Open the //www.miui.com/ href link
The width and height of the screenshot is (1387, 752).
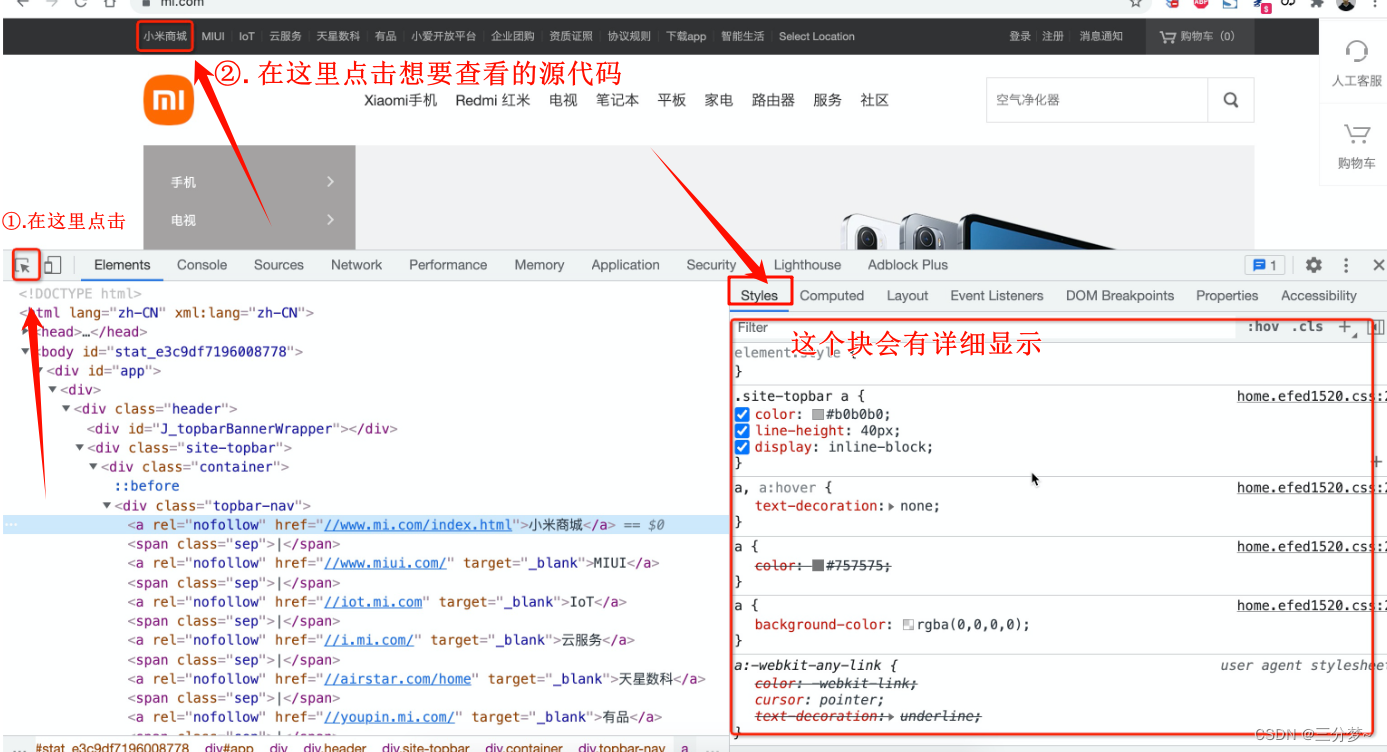coord(385,563)
